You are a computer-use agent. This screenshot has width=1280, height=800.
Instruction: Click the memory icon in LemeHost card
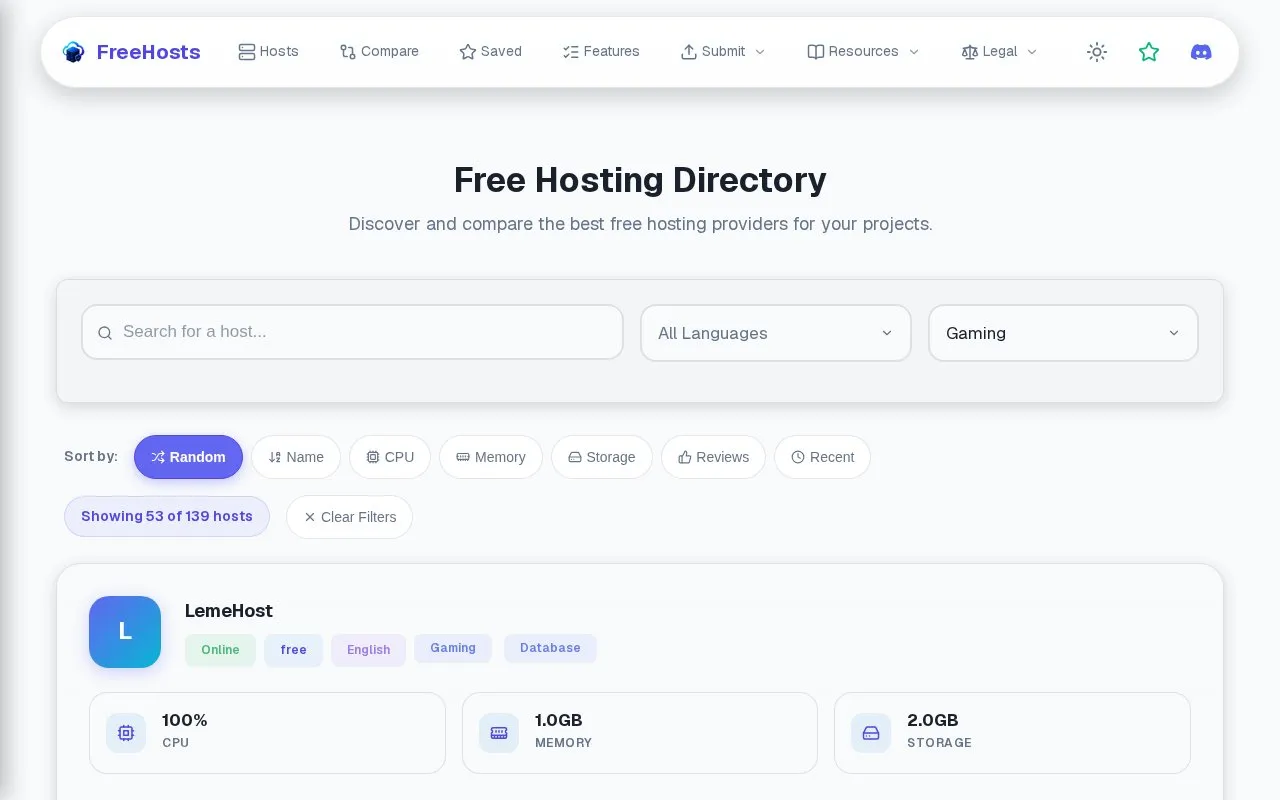click(499, 733)
